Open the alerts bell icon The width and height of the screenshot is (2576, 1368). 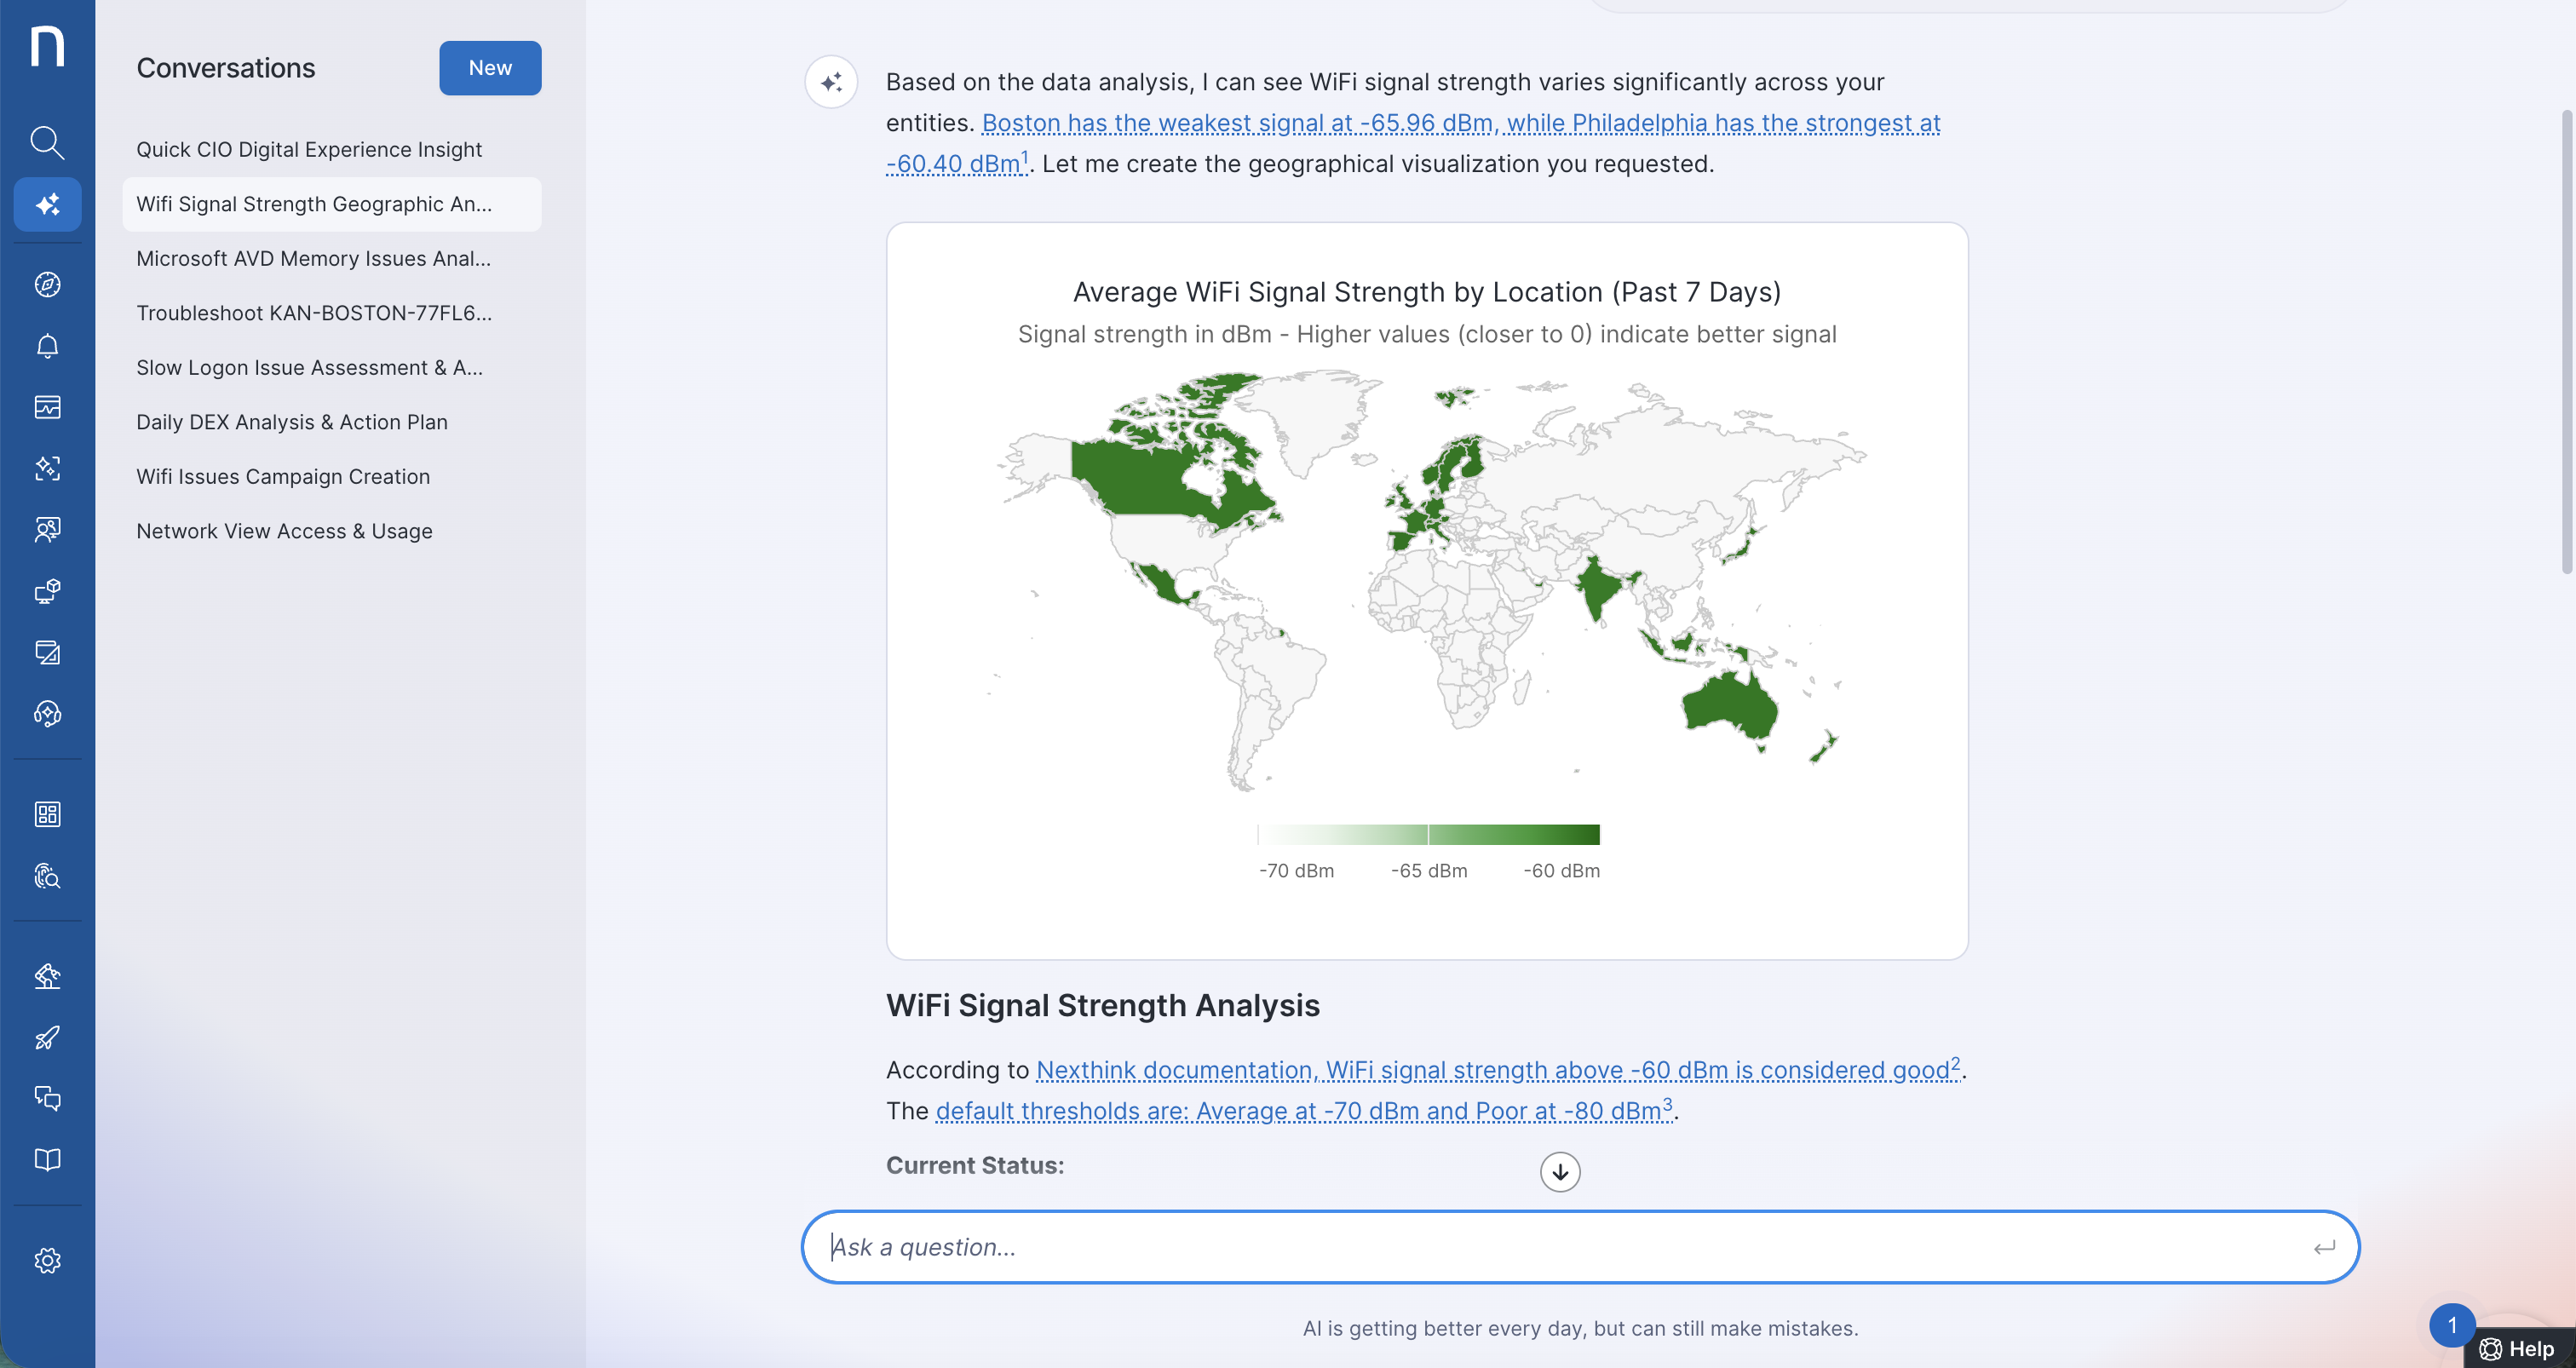tap(47, 346)
